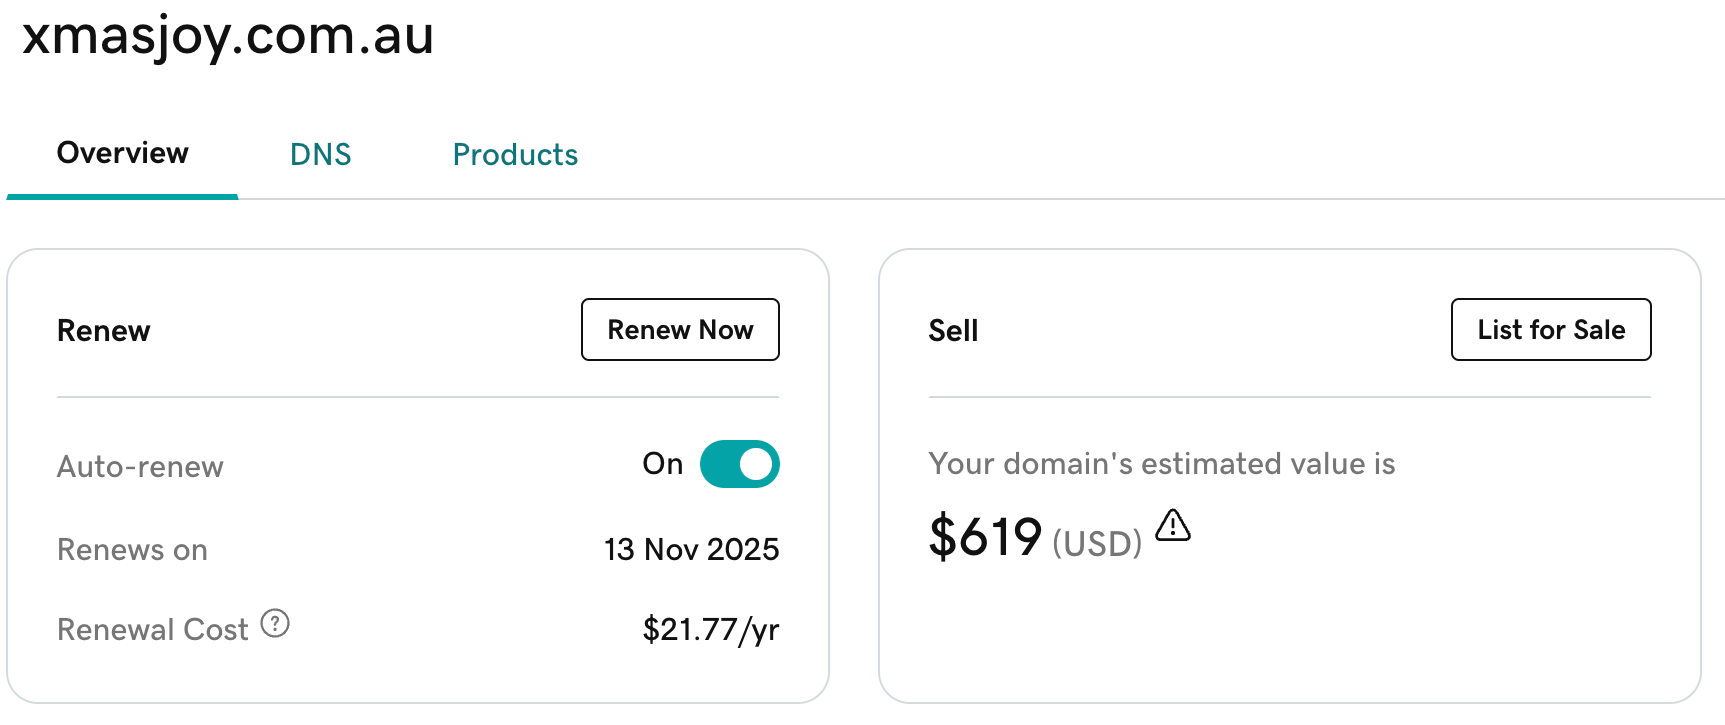Click the warning triangle beside estimated value

pos(1173,525)
